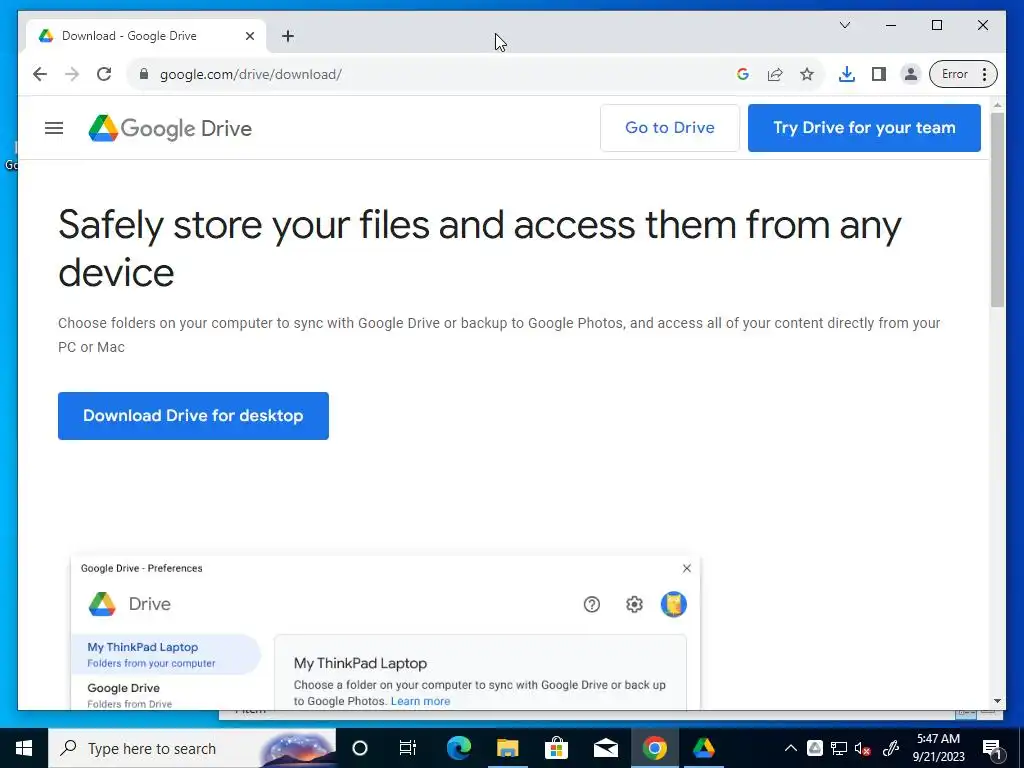The width and height of the screenshot is (1024, 768).
Task: Click the Google Drive logo
Action: pos(170,128)
